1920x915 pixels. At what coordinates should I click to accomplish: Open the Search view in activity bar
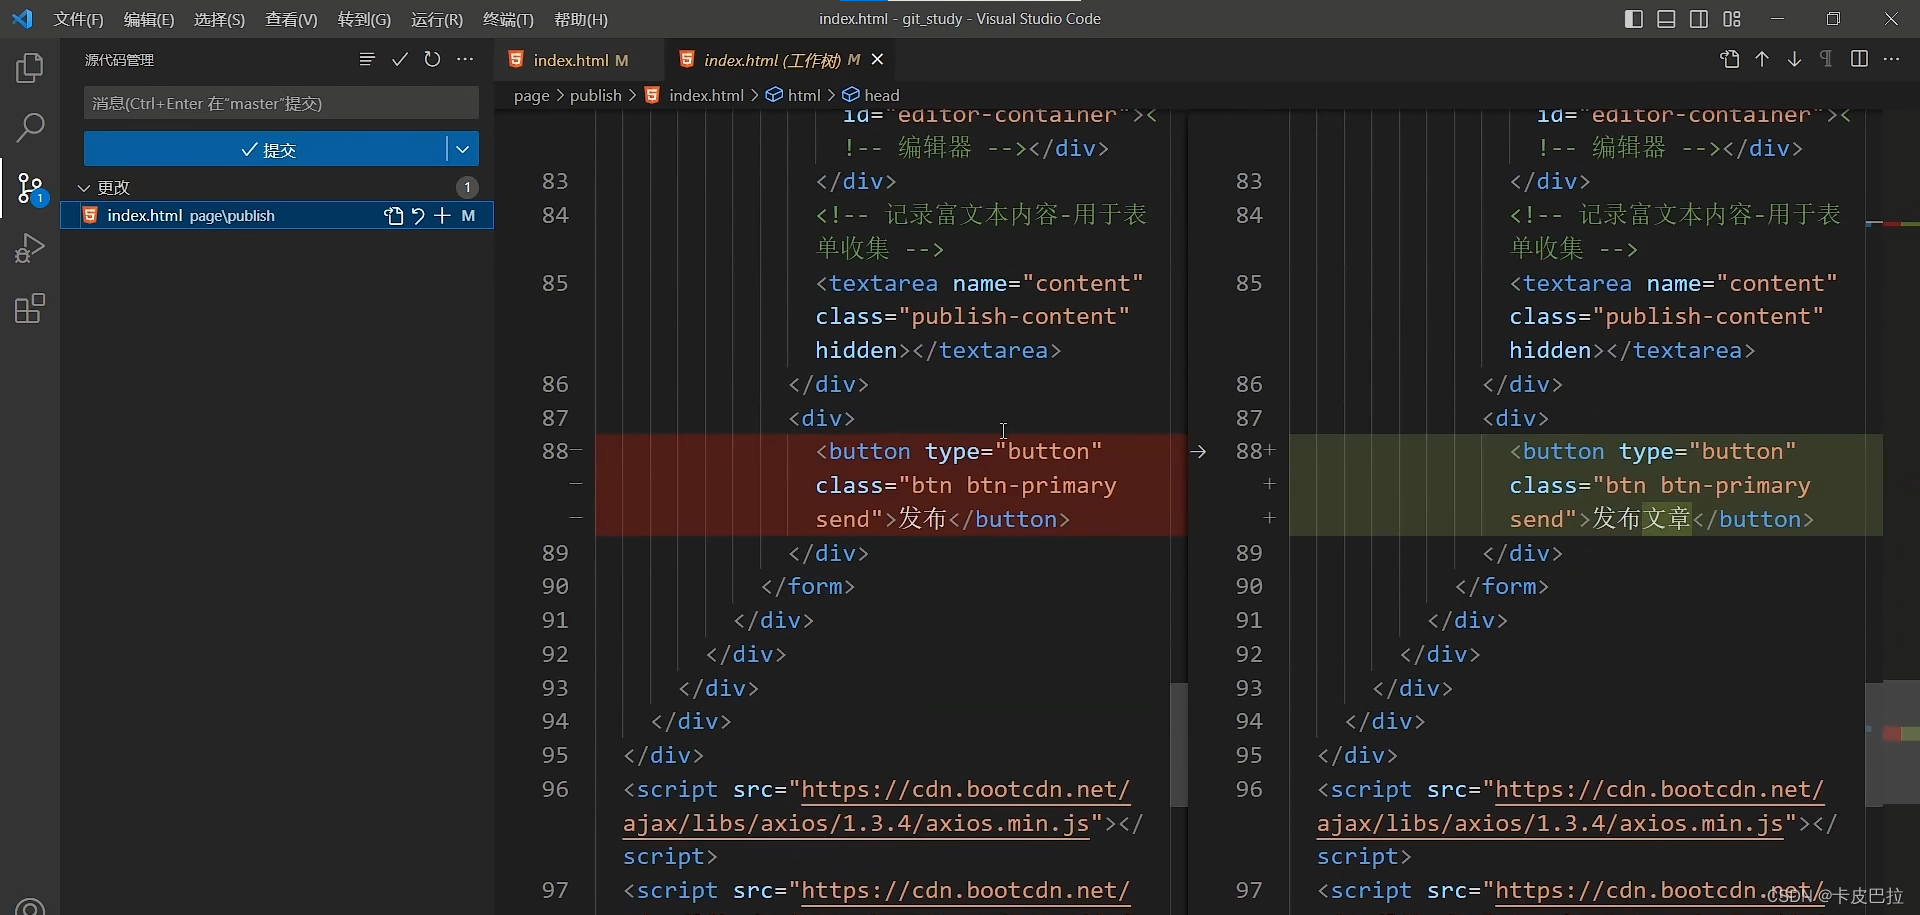click(30, 127)
